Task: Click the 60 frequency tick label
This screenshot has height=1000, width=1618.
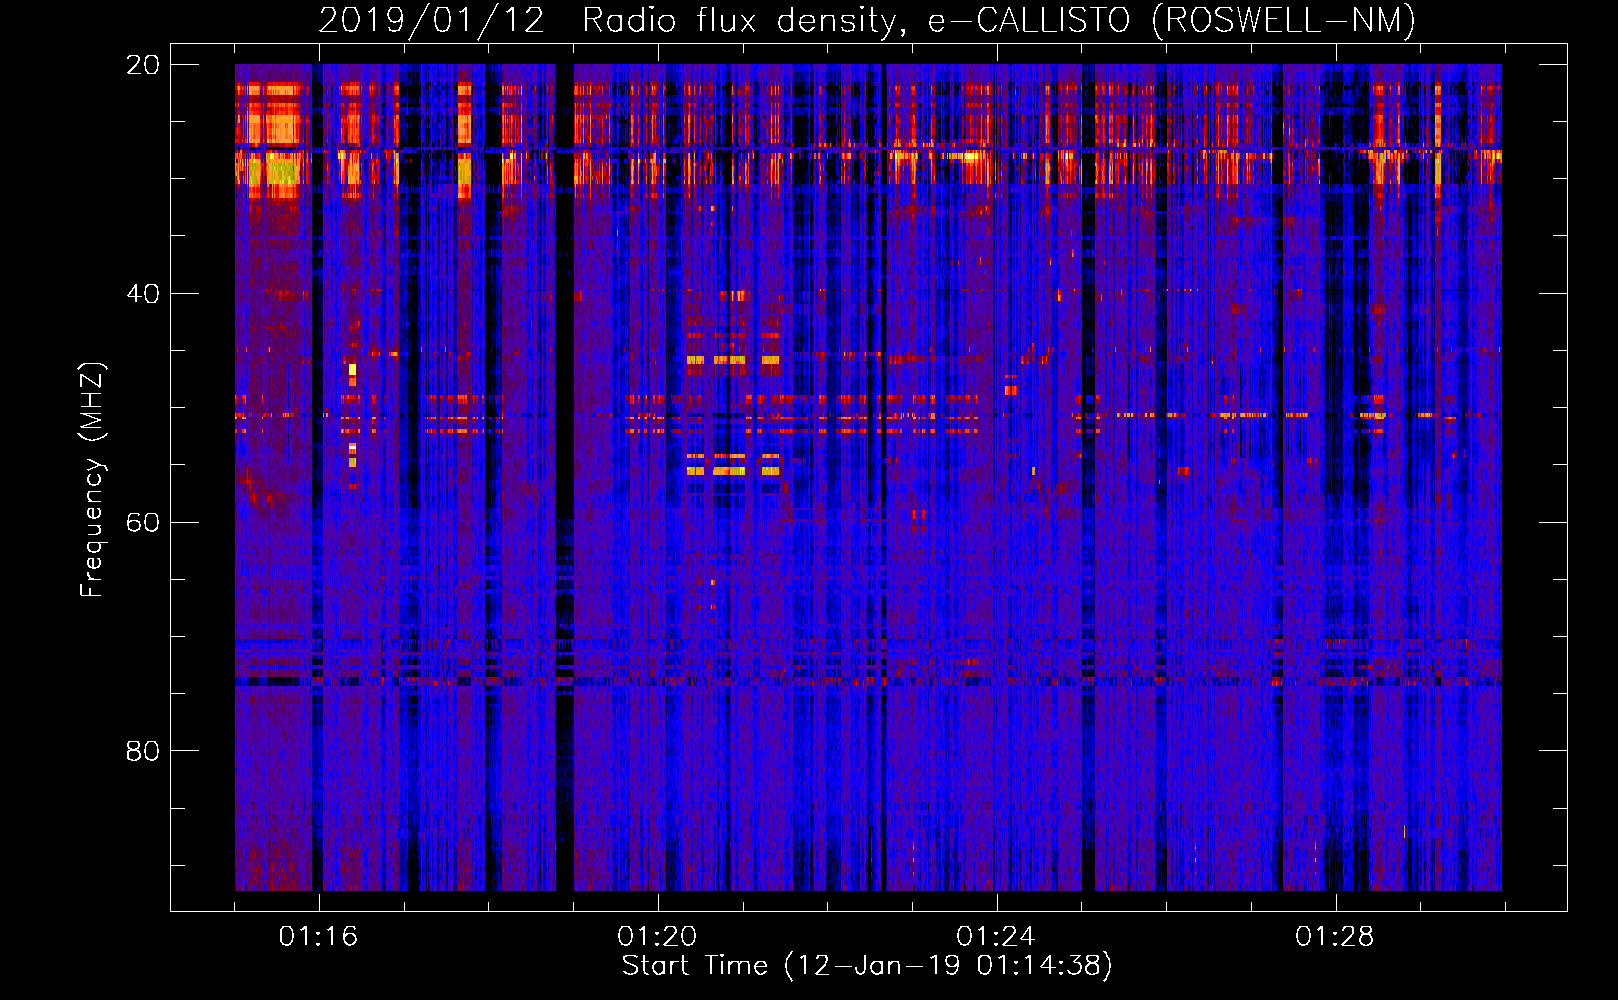Action: [143, 523]
